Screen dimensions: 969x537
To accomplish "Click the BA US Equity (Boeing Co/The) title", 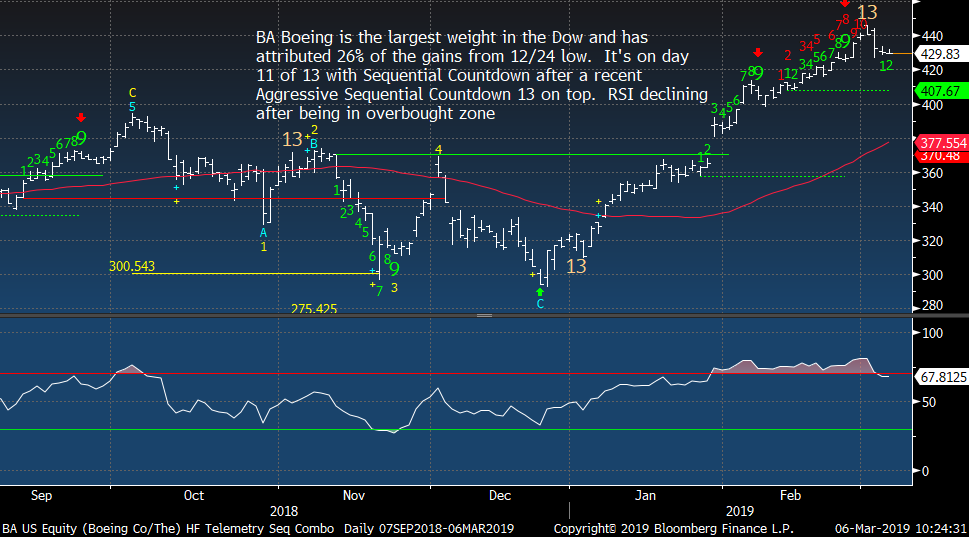I will pos(91,529).
